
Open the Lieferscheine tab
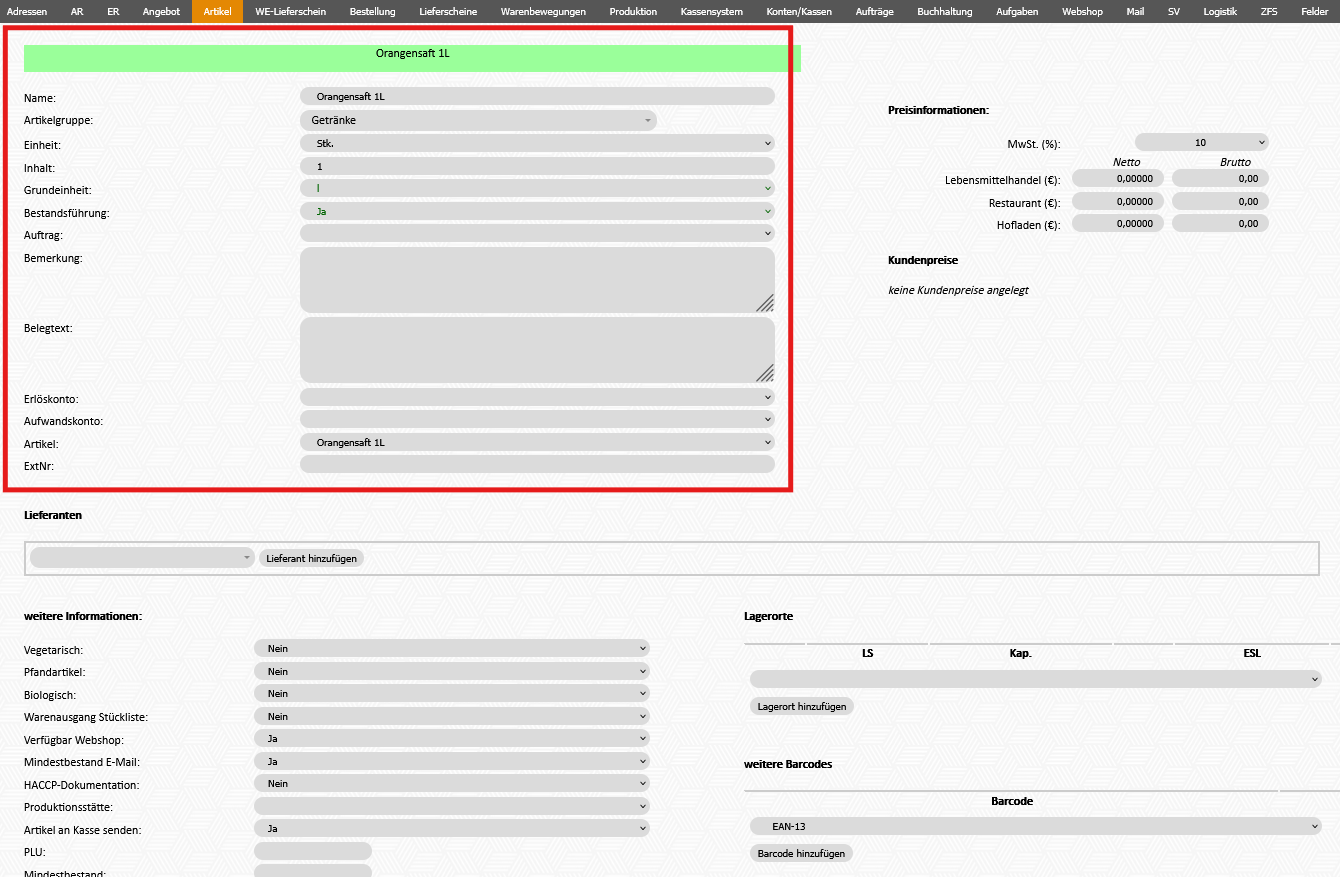448,11
